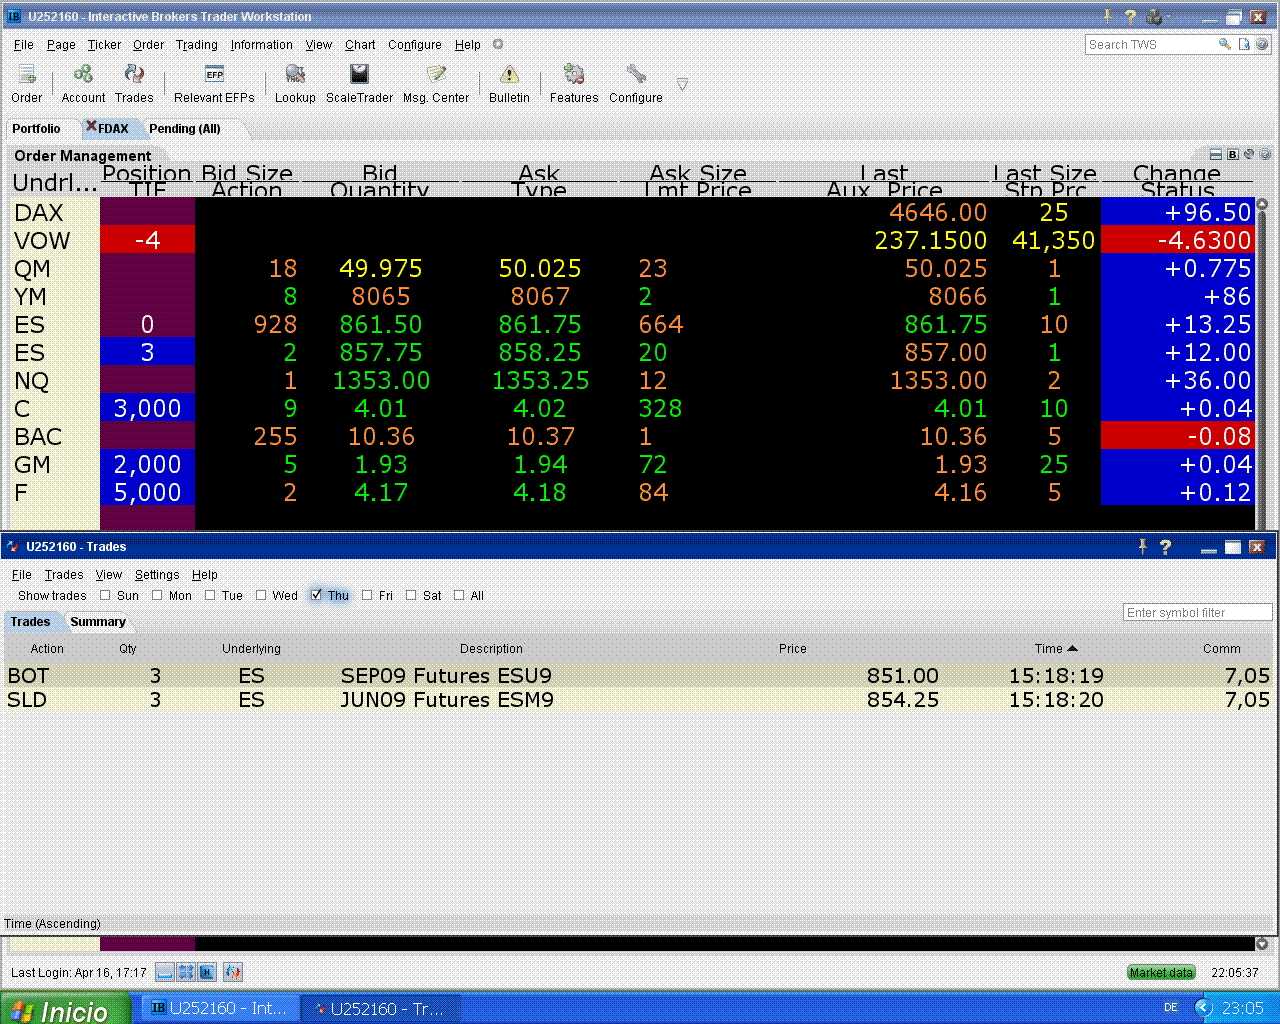Click the order list scrollbar down arrow

pyautogui.click(x=1262, y=943)
